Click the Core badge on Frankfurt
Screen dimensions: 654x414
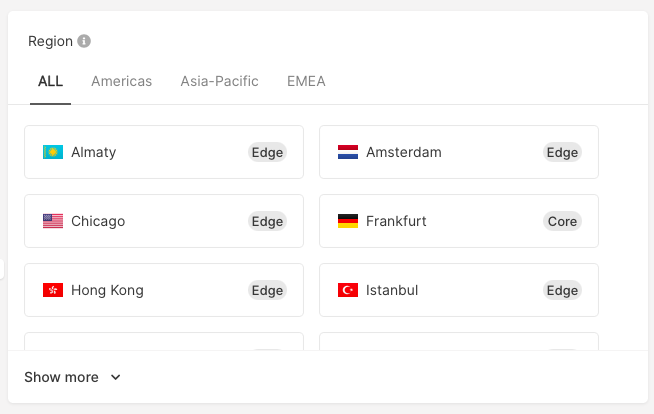tap(562, 221)
